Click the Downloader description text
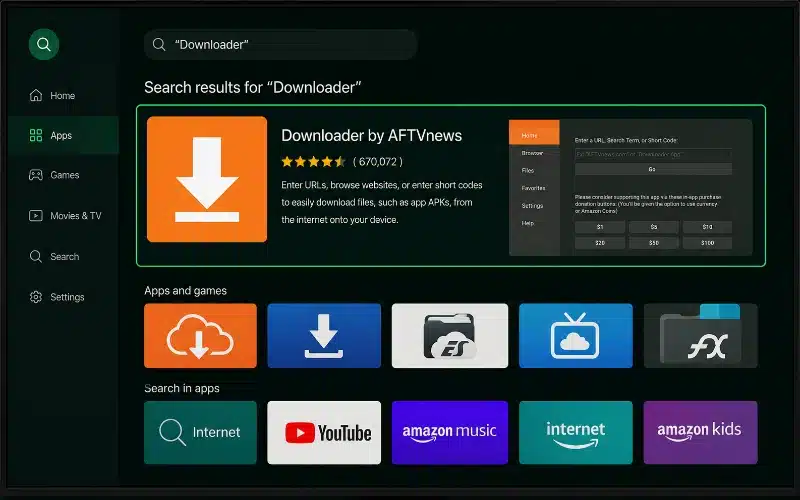 tap(382, 202)
